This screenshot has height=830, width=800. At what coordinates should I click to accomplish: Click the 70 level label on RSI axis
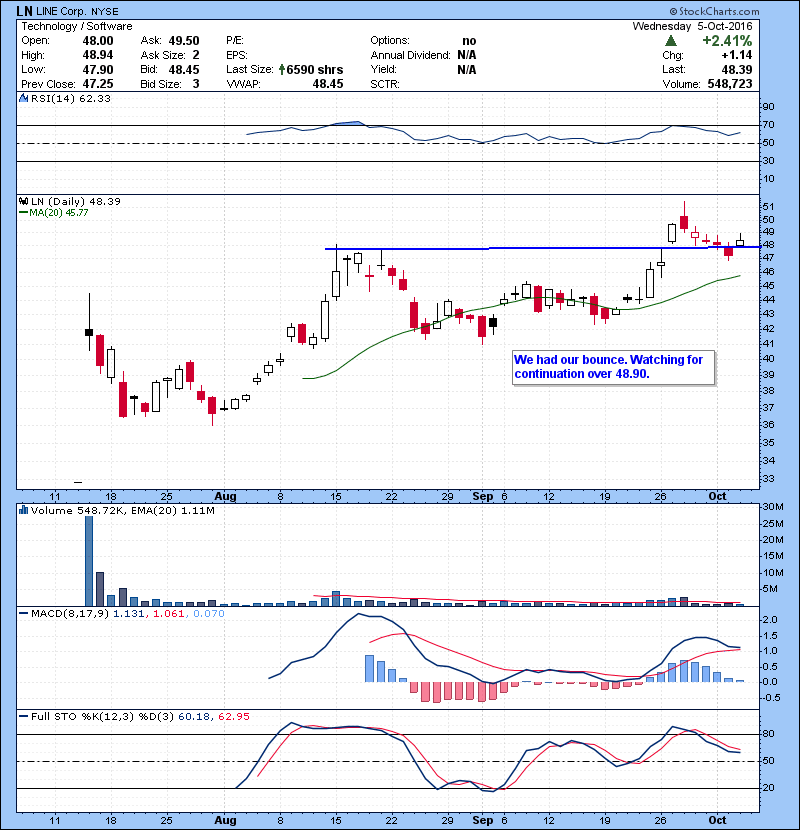tap(768, 124)
